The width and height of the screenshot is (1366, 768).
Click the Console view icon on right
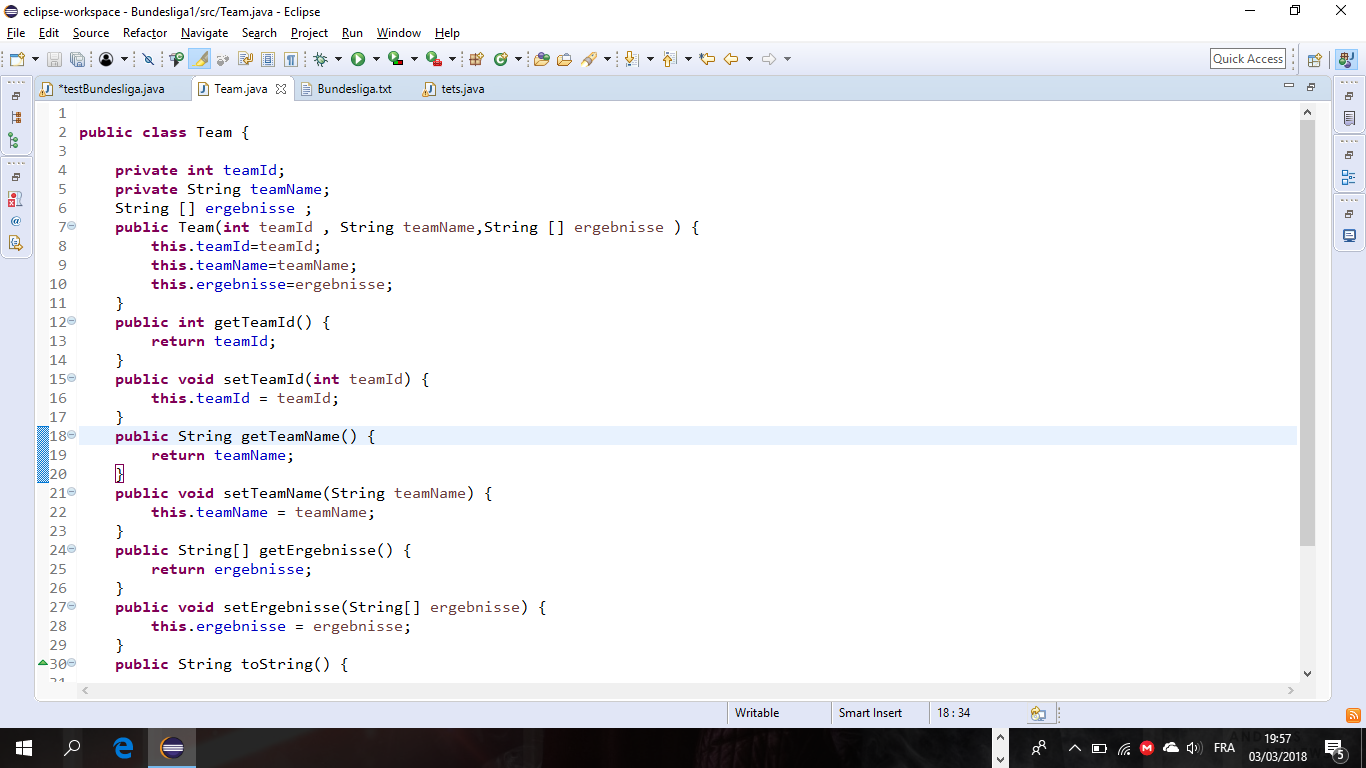(1349, 236)
